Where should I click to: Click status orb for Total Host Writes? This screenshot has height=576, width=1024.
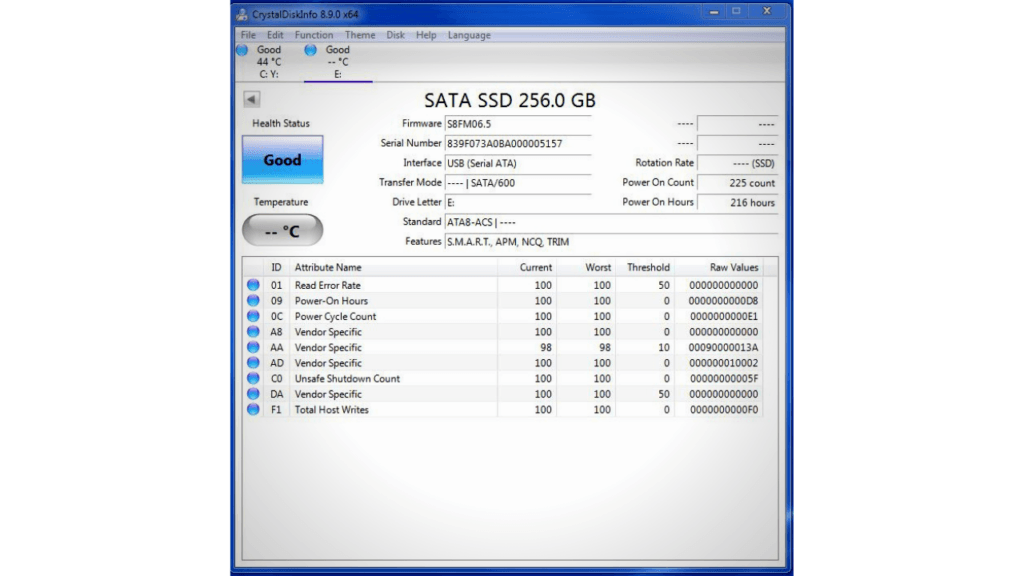[253, 410]
